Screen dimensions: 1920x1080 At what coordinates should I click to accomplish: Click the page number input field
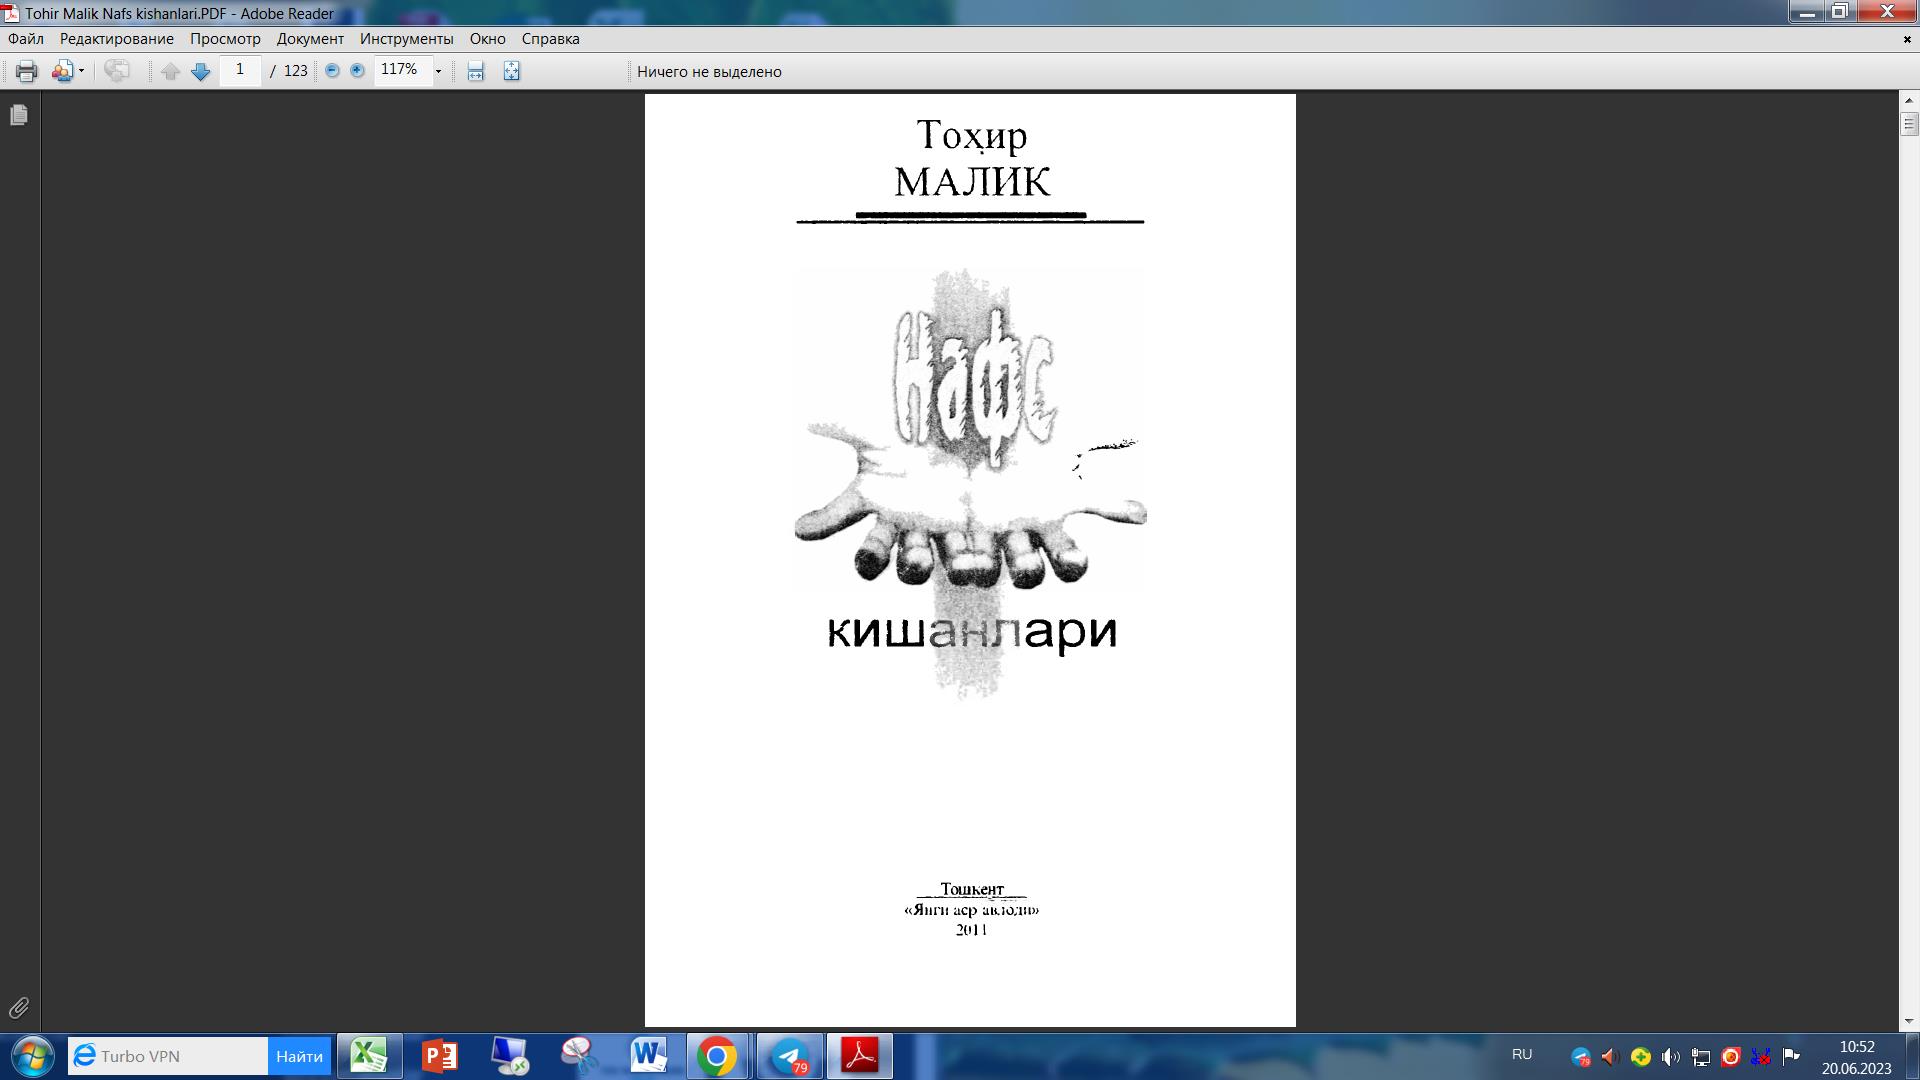[240, 71]
